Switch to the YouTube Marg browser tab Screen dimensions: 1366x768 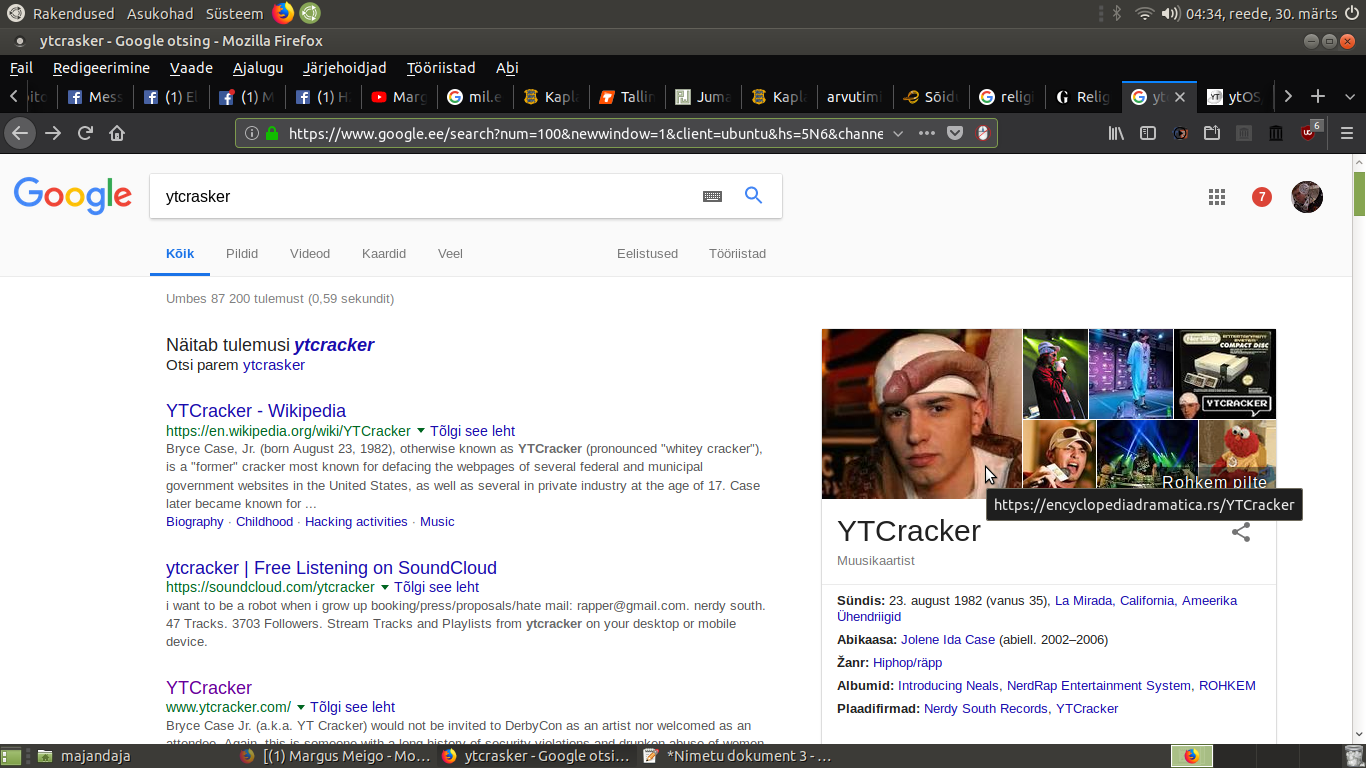pos(398,97)
